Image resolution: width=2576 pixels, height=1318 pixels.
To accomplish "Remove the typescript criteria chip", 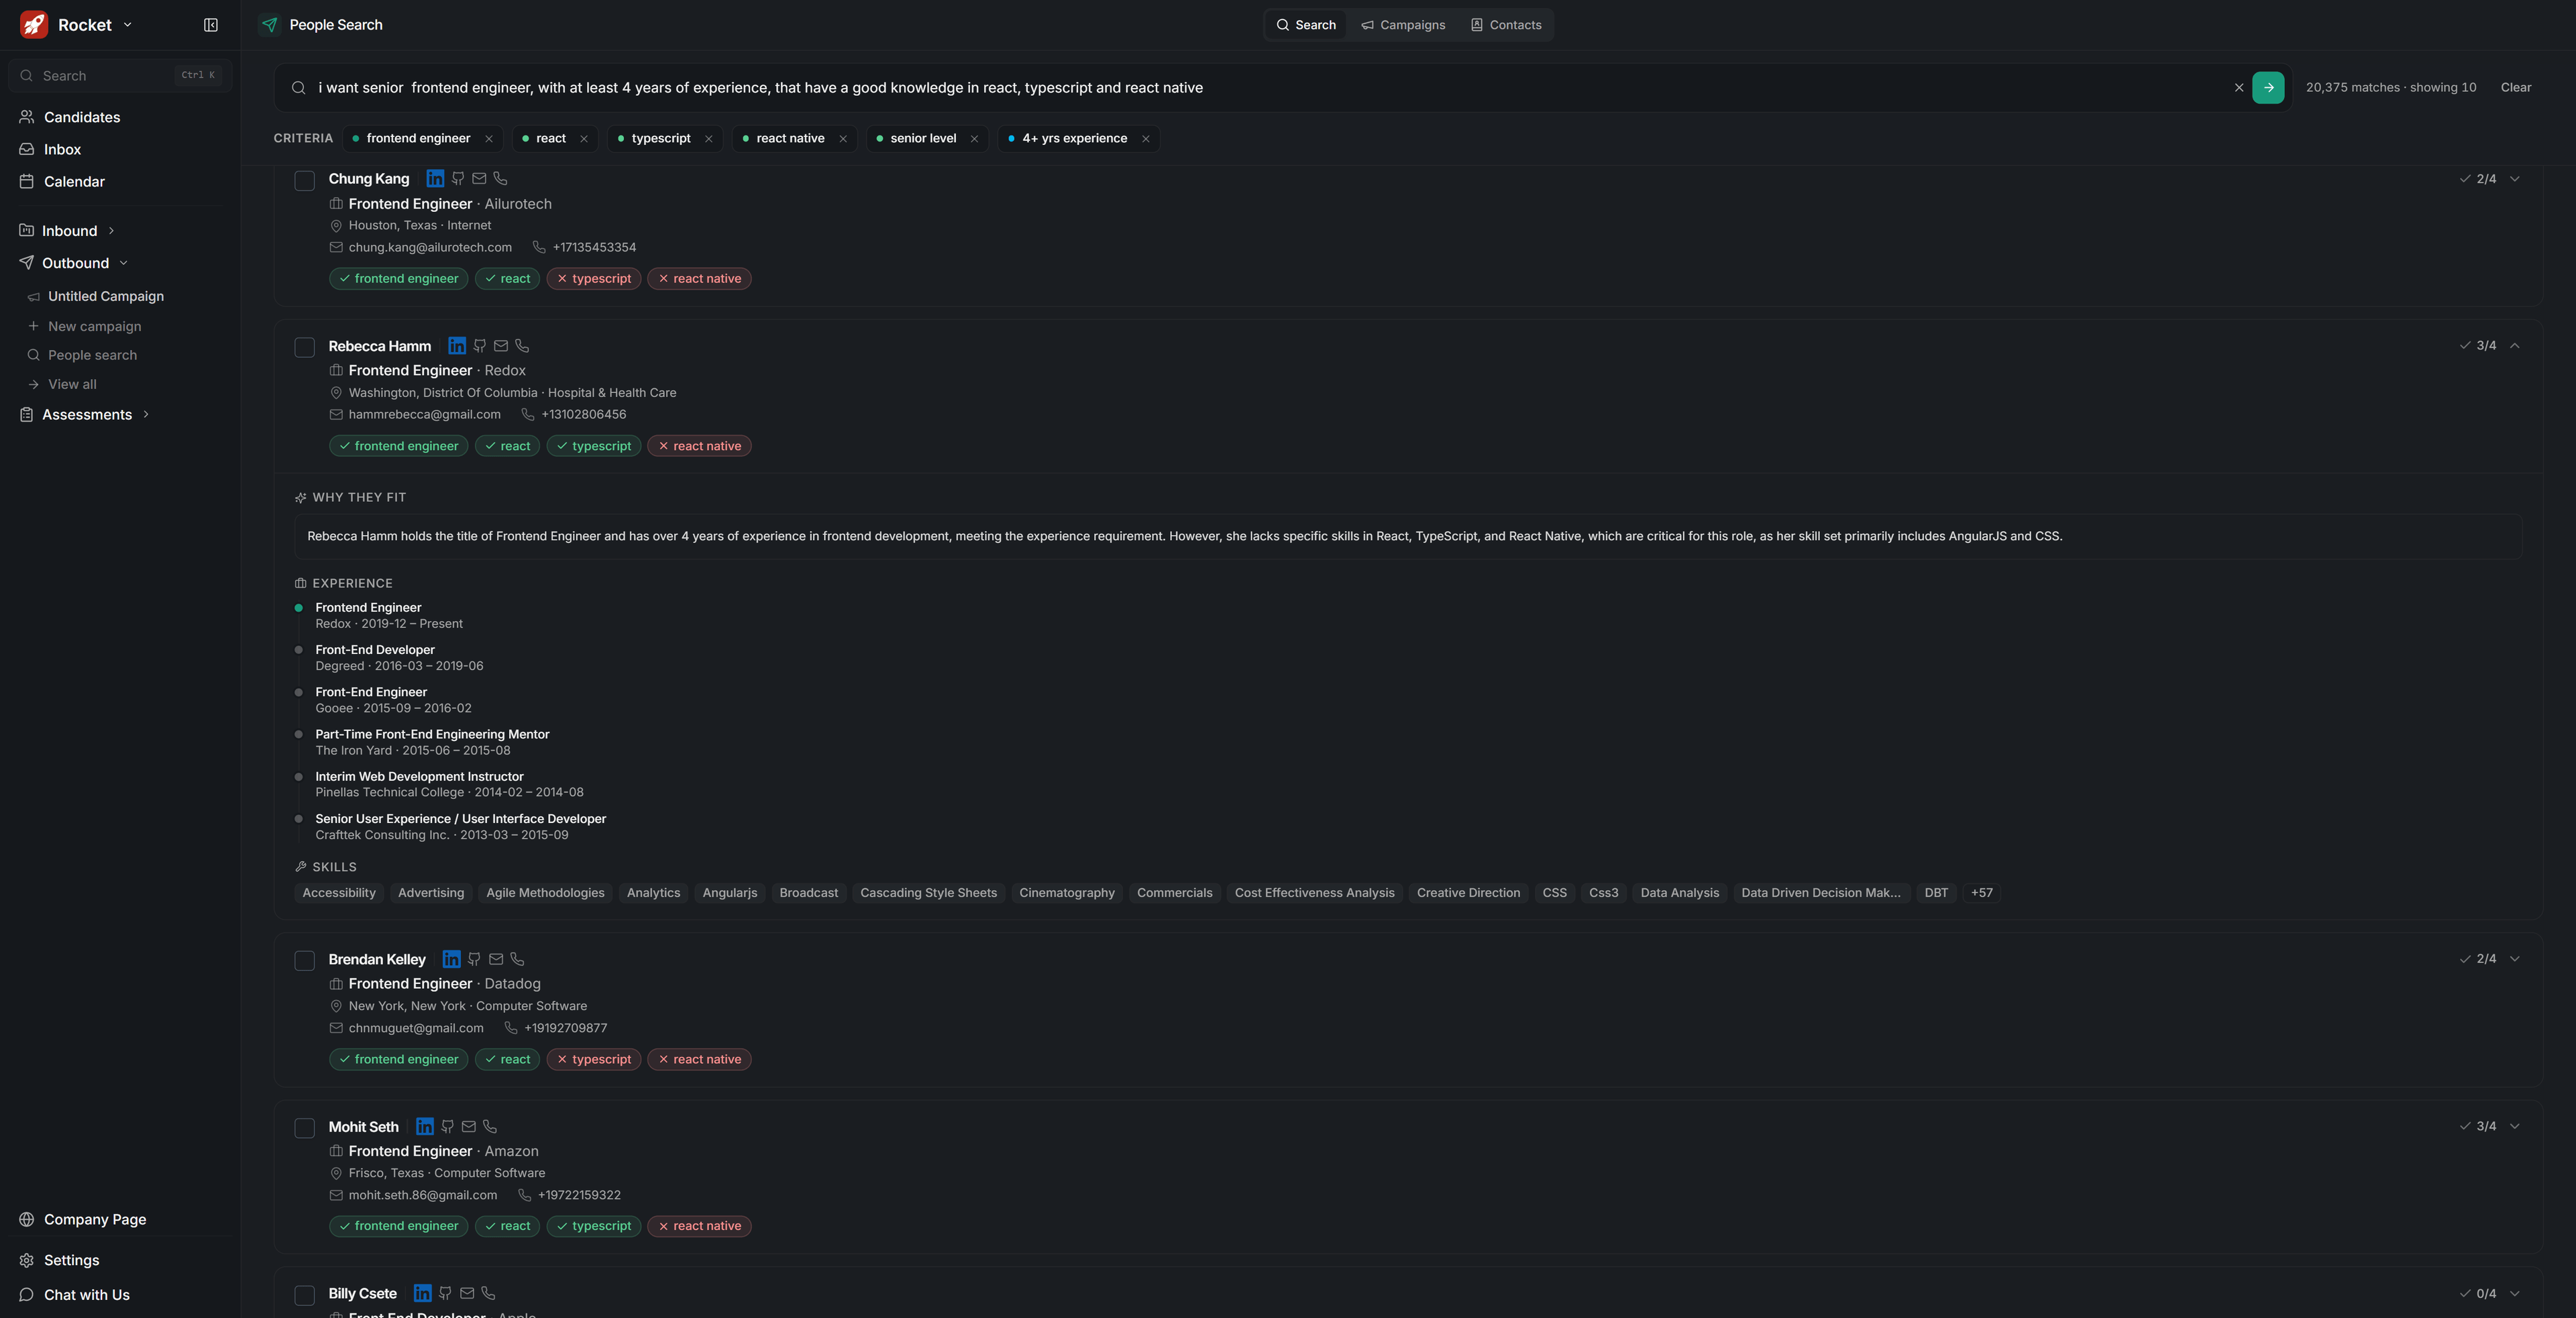I will click(709, 139).
